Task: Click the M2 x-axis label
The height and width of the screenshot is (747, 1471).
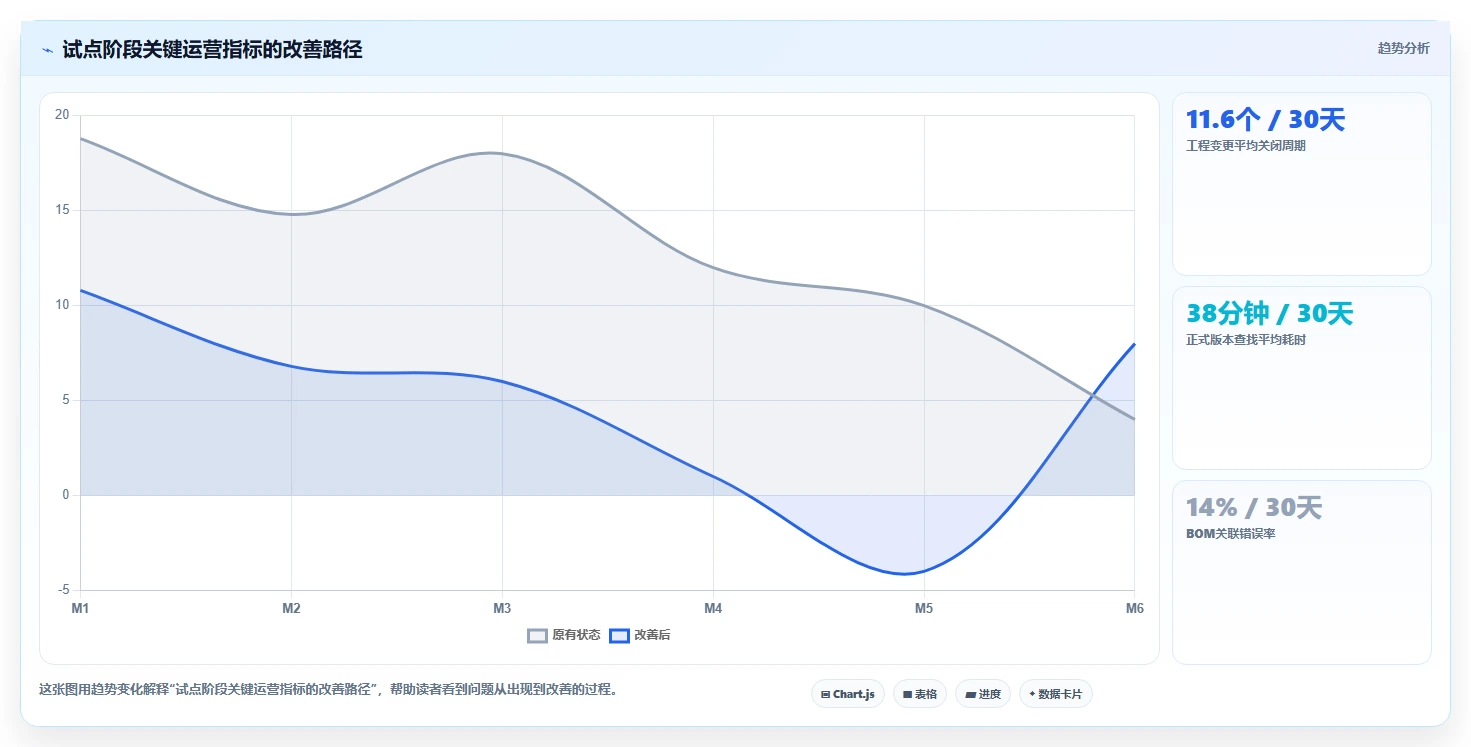Action: coord(291,608)
